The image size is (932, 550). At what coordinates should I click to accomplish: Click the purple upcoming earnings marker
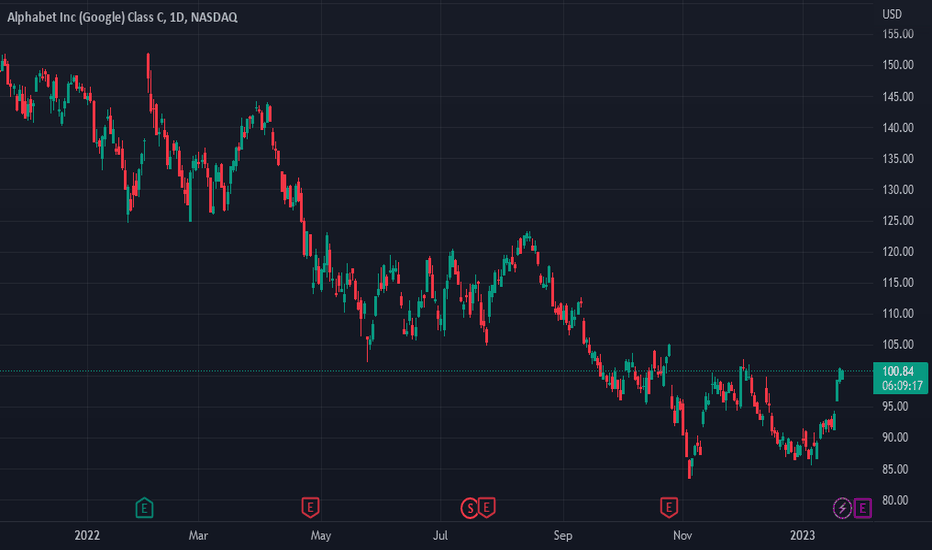pos(862,508)
